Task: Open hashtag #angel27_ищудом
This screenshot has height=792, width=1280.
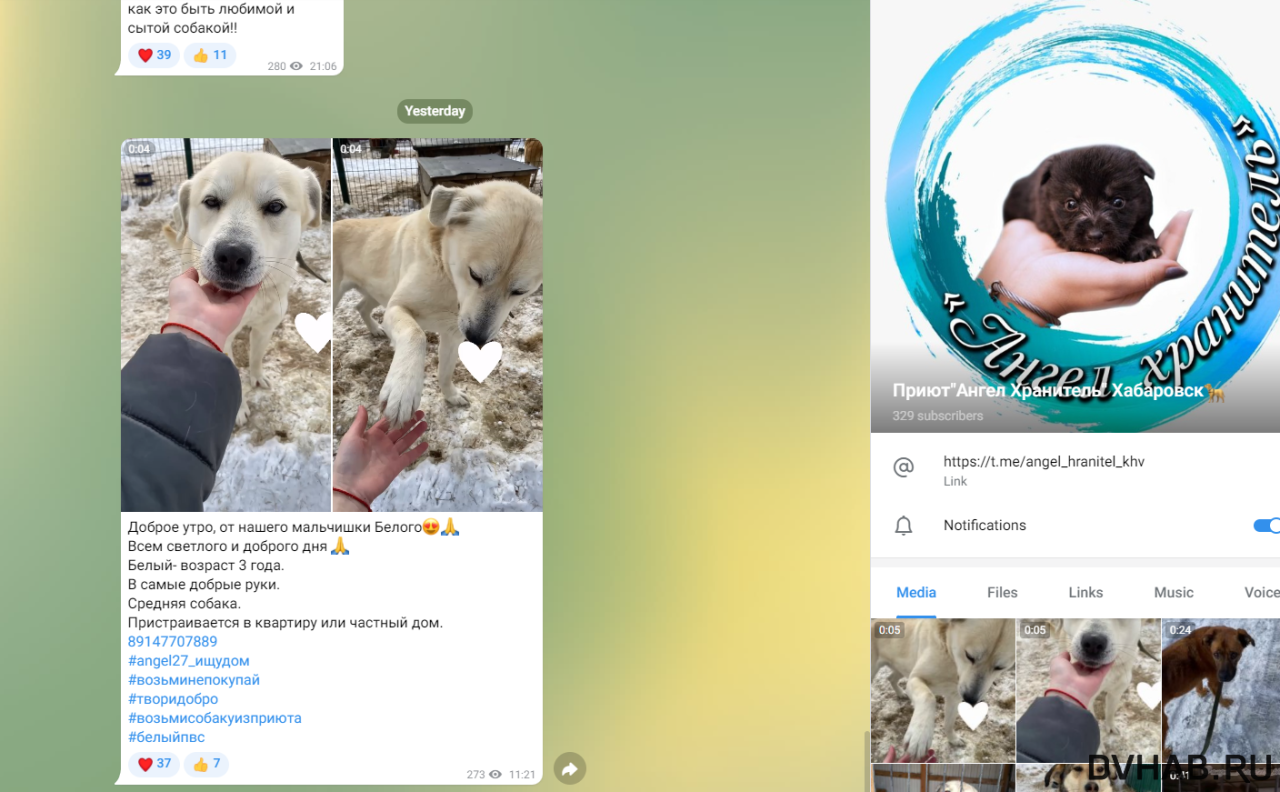Action: [x=188, y=660]
